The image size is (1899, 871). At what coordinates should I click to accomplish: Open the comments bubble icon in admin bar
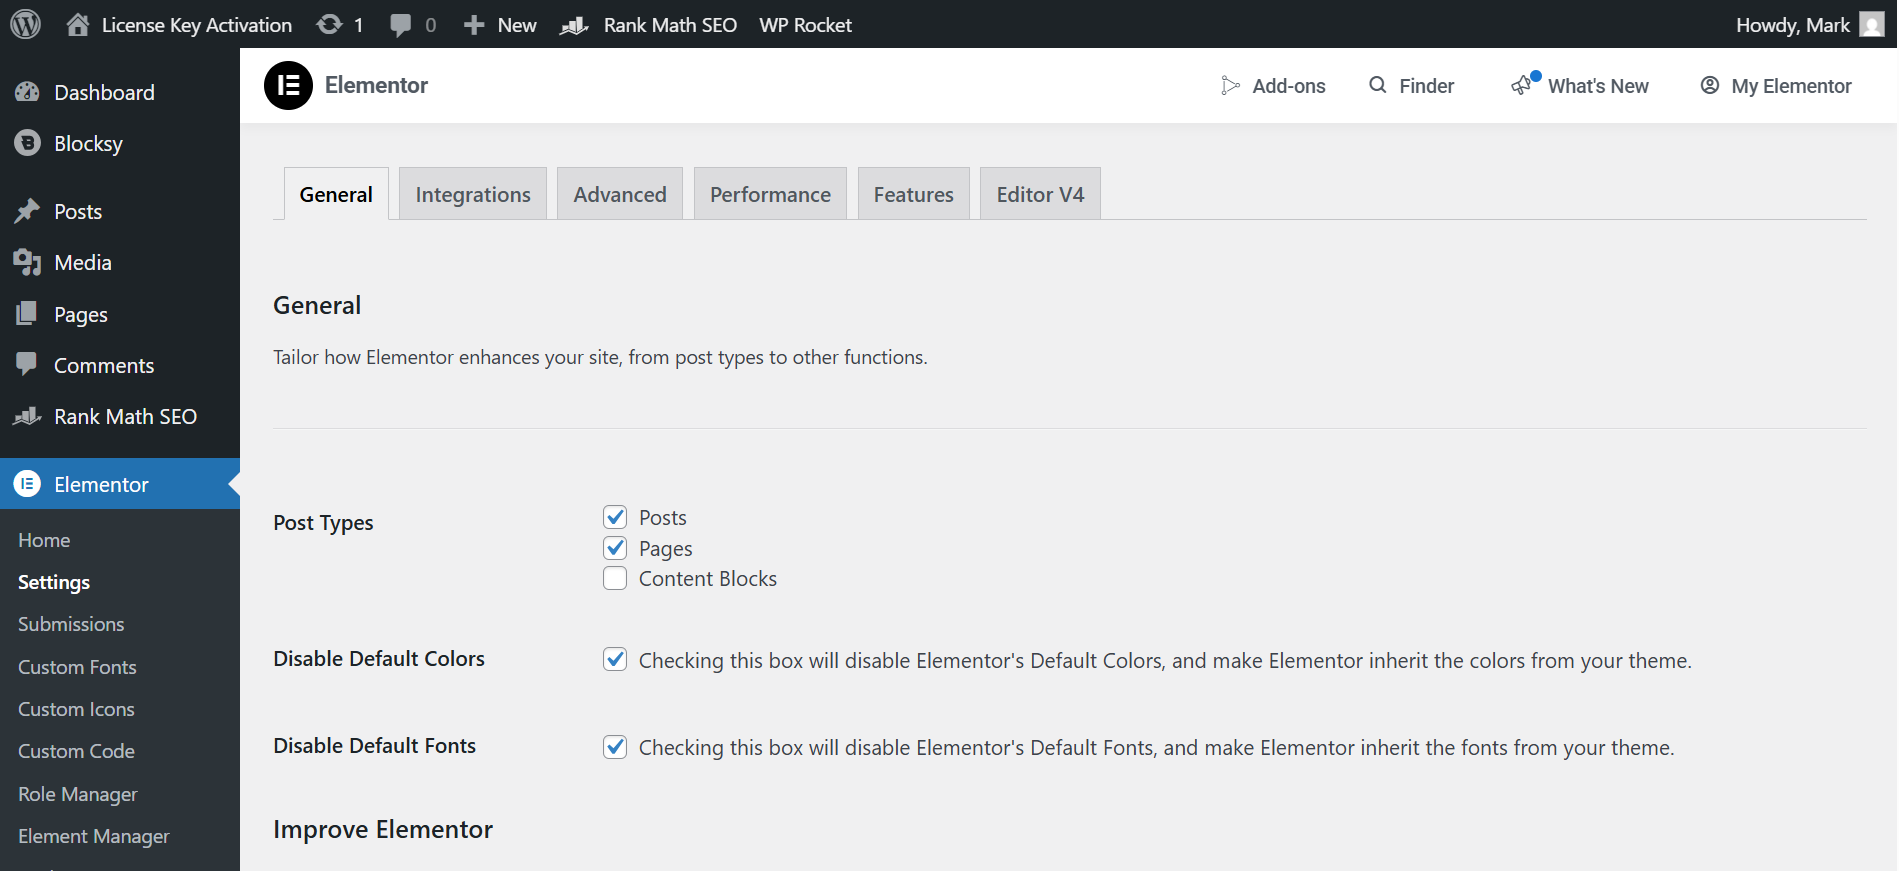pos(401,25)
